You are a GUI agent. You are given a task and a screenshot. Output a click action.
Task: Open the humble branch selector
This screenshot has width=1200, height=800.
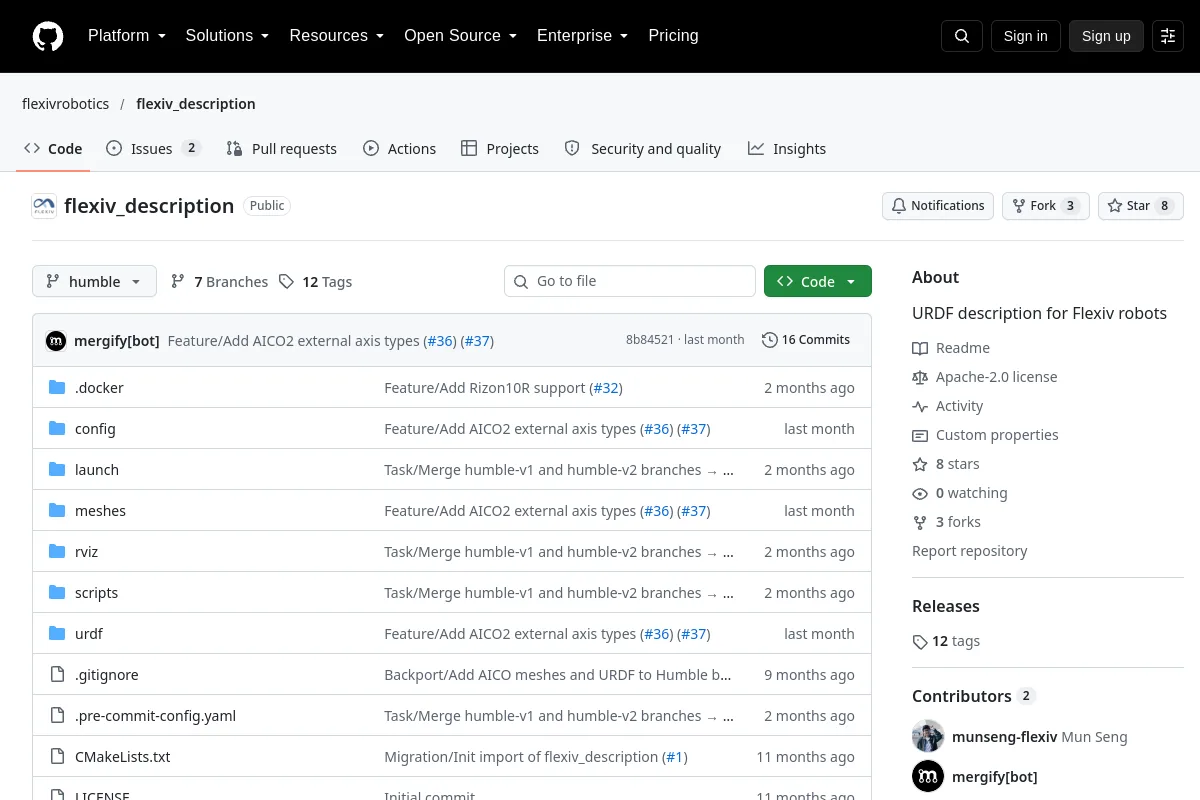coord(94,282)
